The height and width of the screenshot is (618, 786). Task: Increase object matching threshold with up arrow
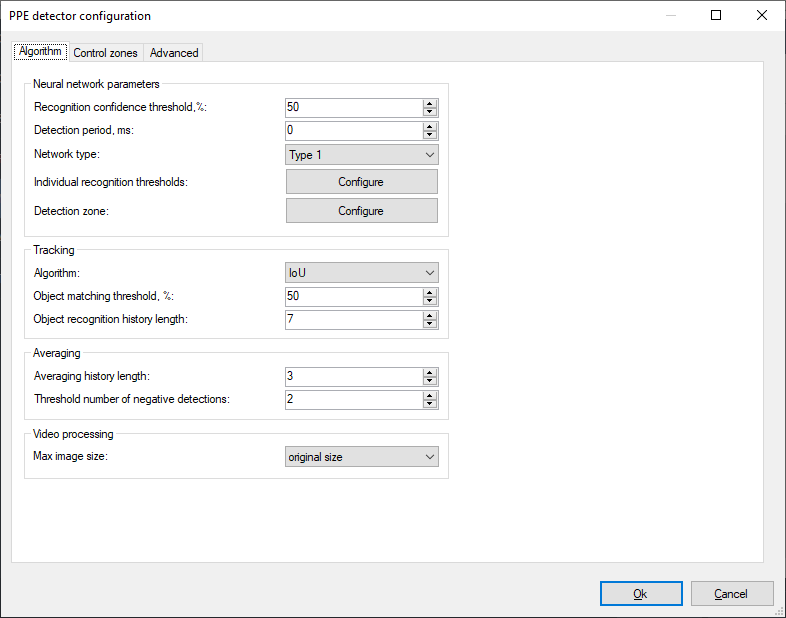[x=430, y=292]
